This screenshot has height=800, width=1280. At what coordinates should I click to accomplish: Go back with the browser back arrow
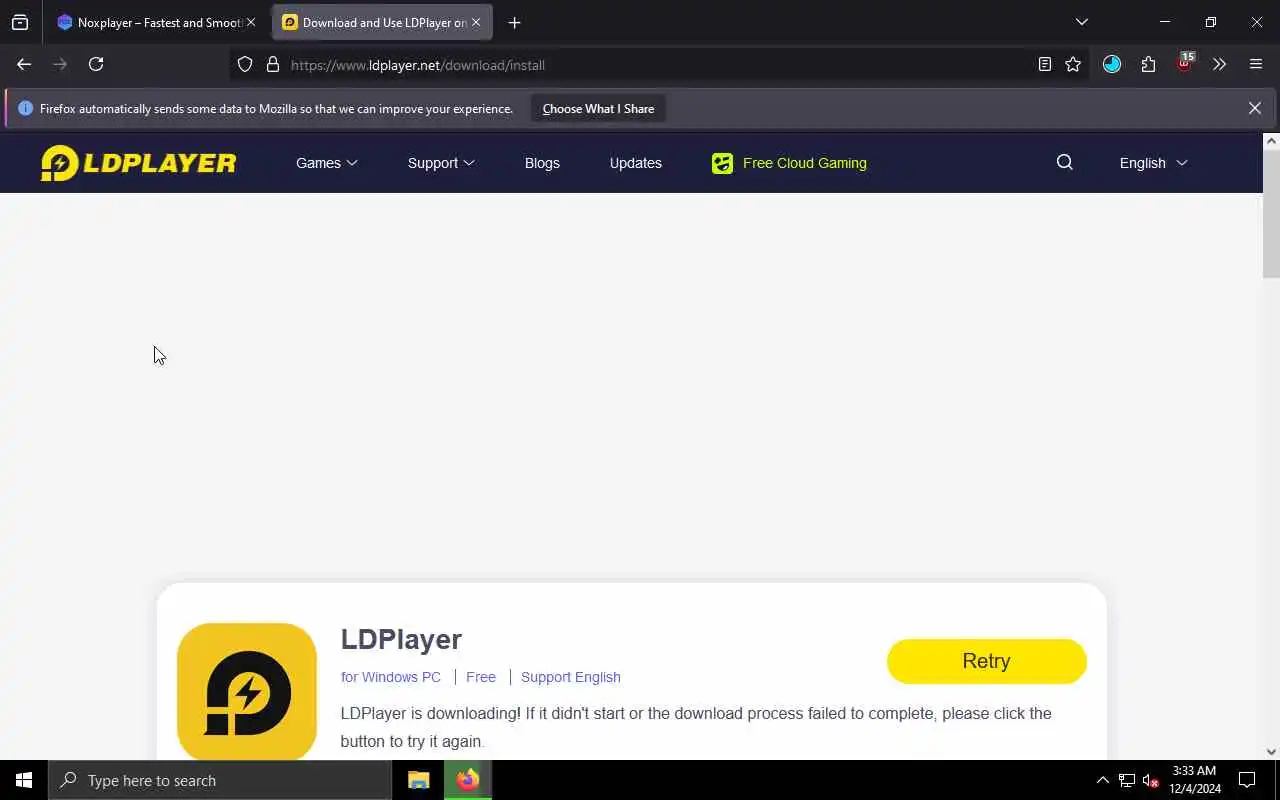click(24, 64)
